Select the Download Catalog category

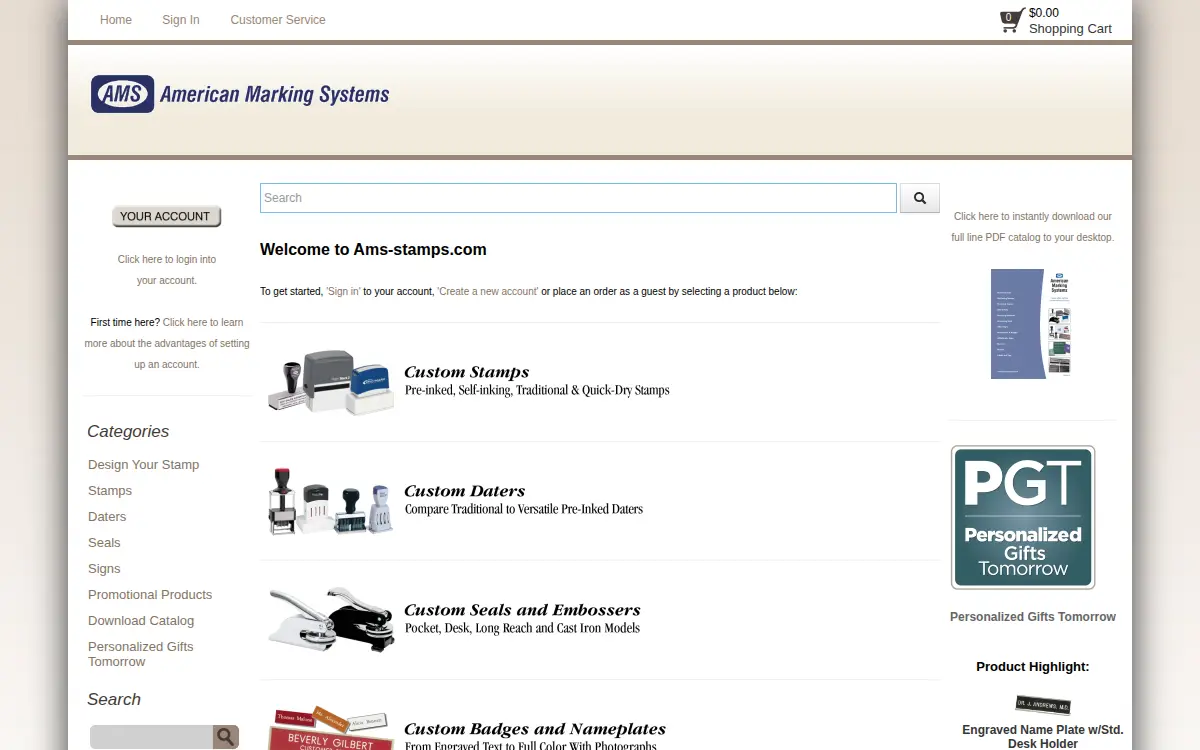tap(141, 621)
